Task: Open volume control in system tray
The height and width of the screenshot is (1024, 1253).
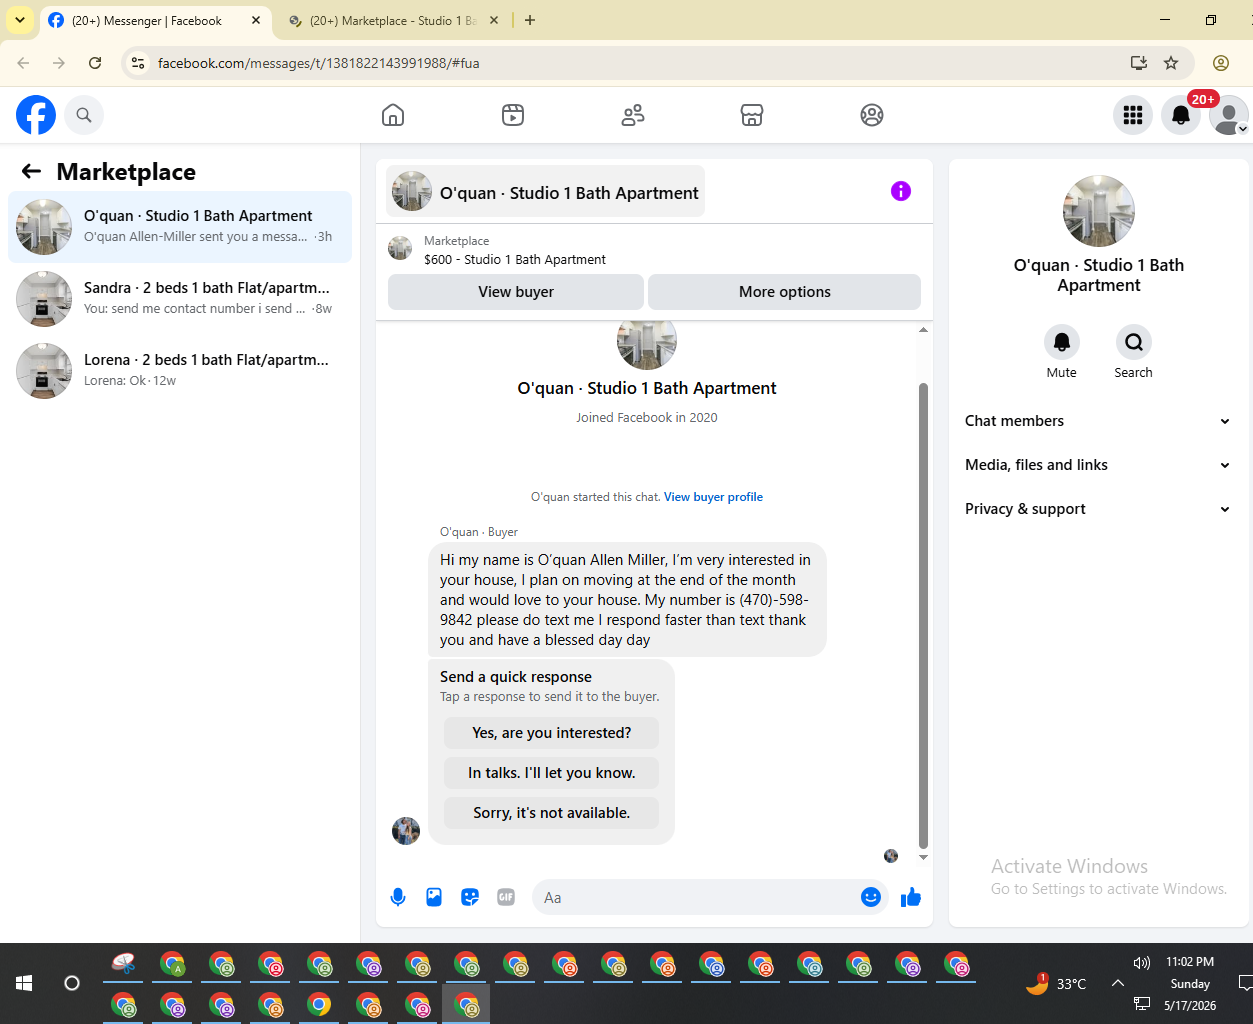Action: tap(1142, 963)
